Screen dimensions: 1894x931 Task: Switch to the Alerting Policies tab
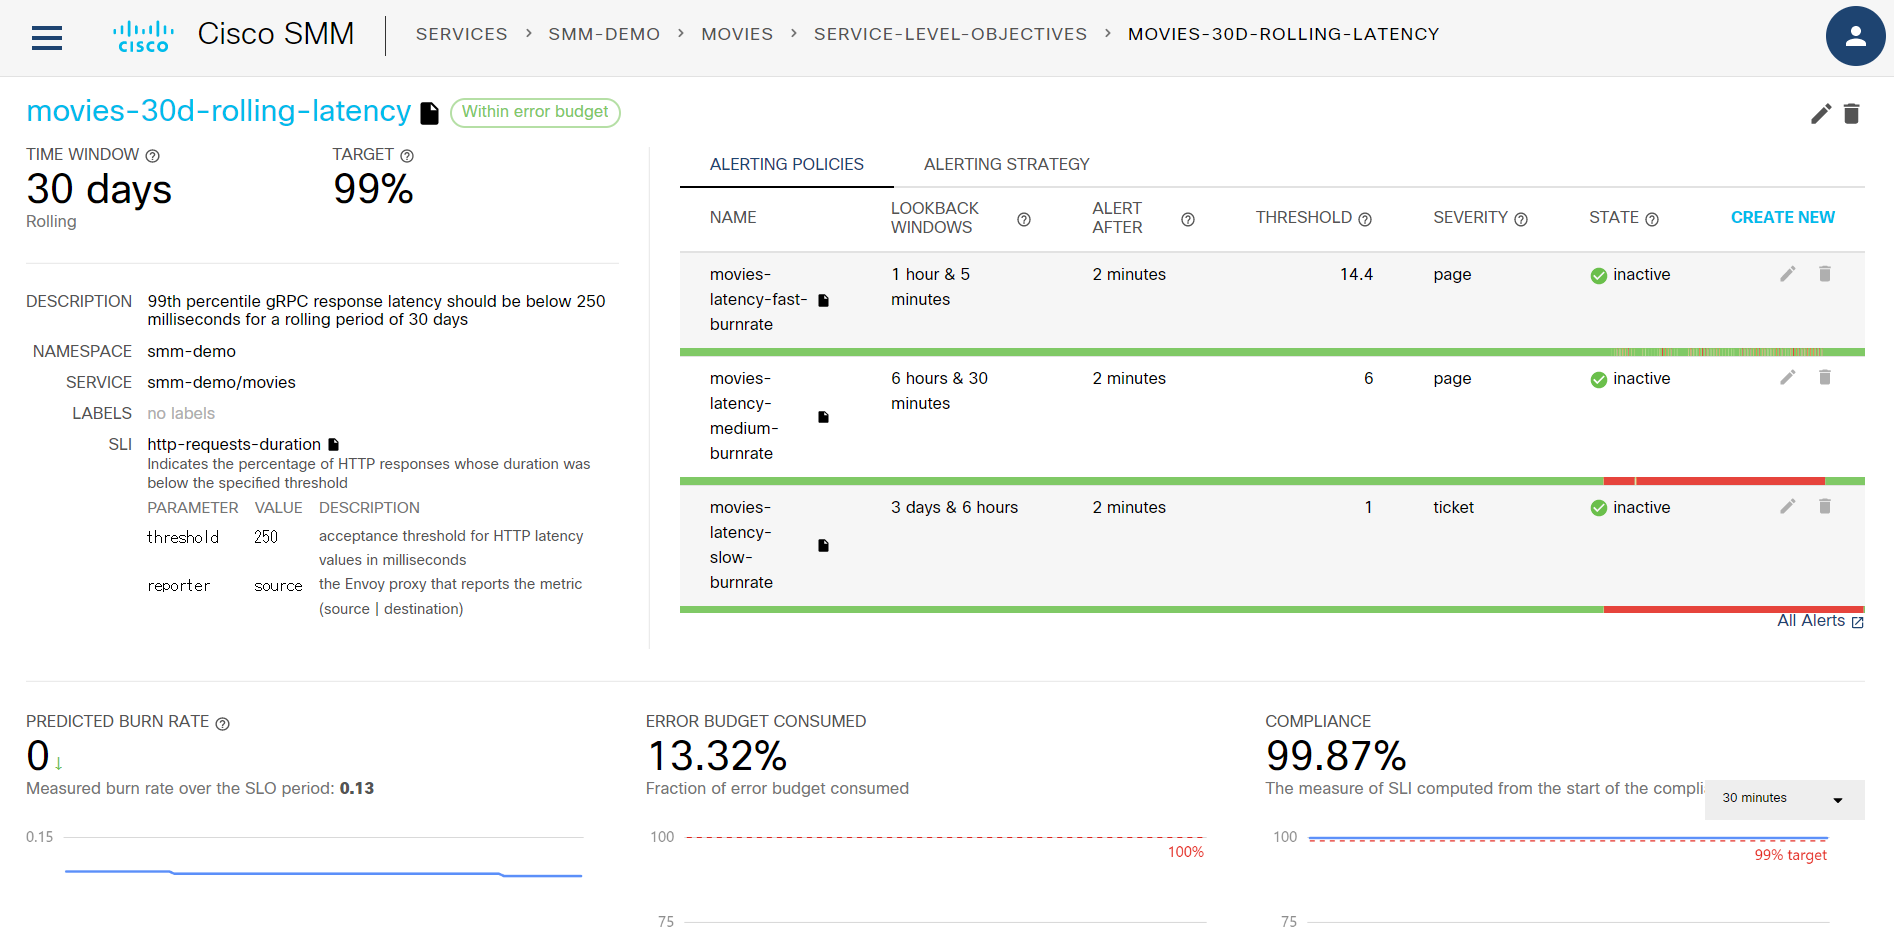(x=787, y=164)
